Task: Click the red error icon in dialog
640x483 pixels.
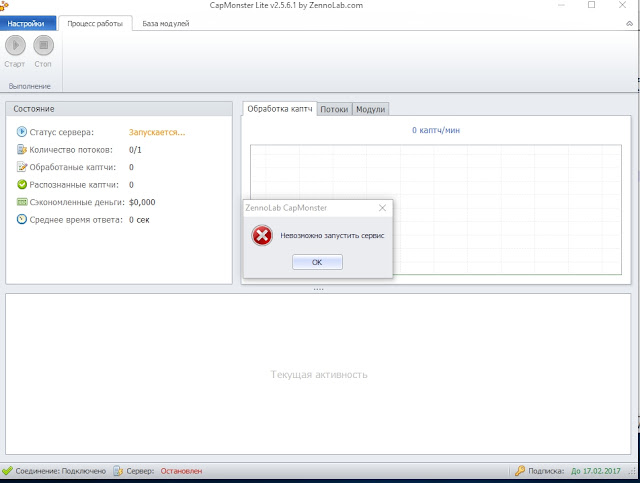Action: (x=262, y=236)
